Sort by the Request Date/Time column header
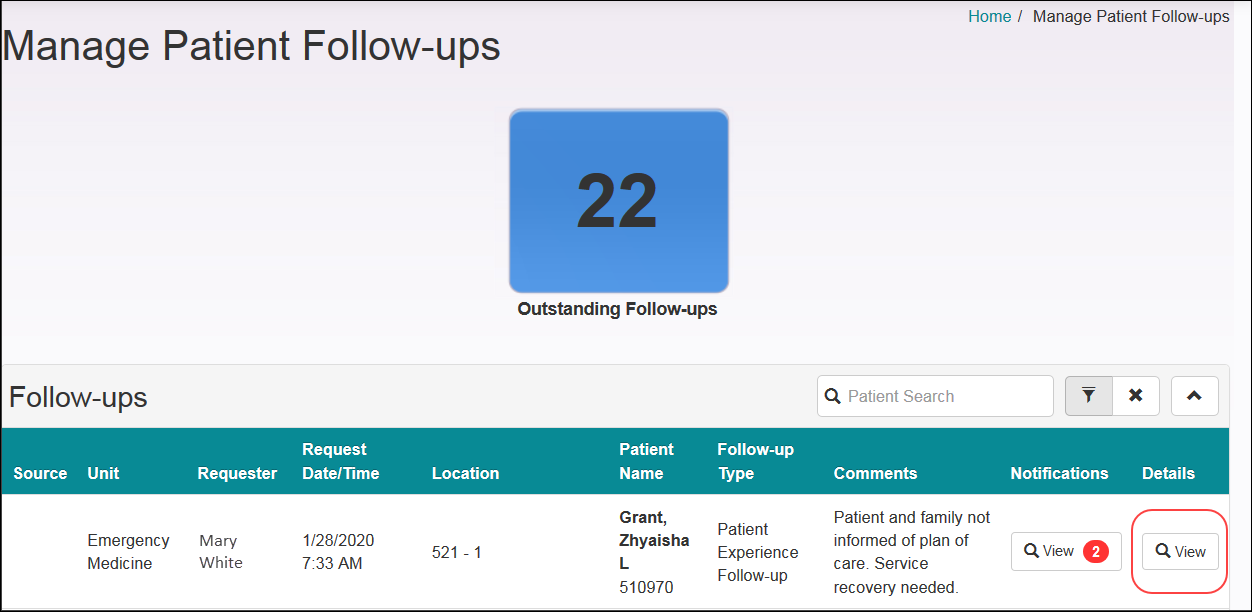The image size is (1252, 612). [x=338, y=461]
